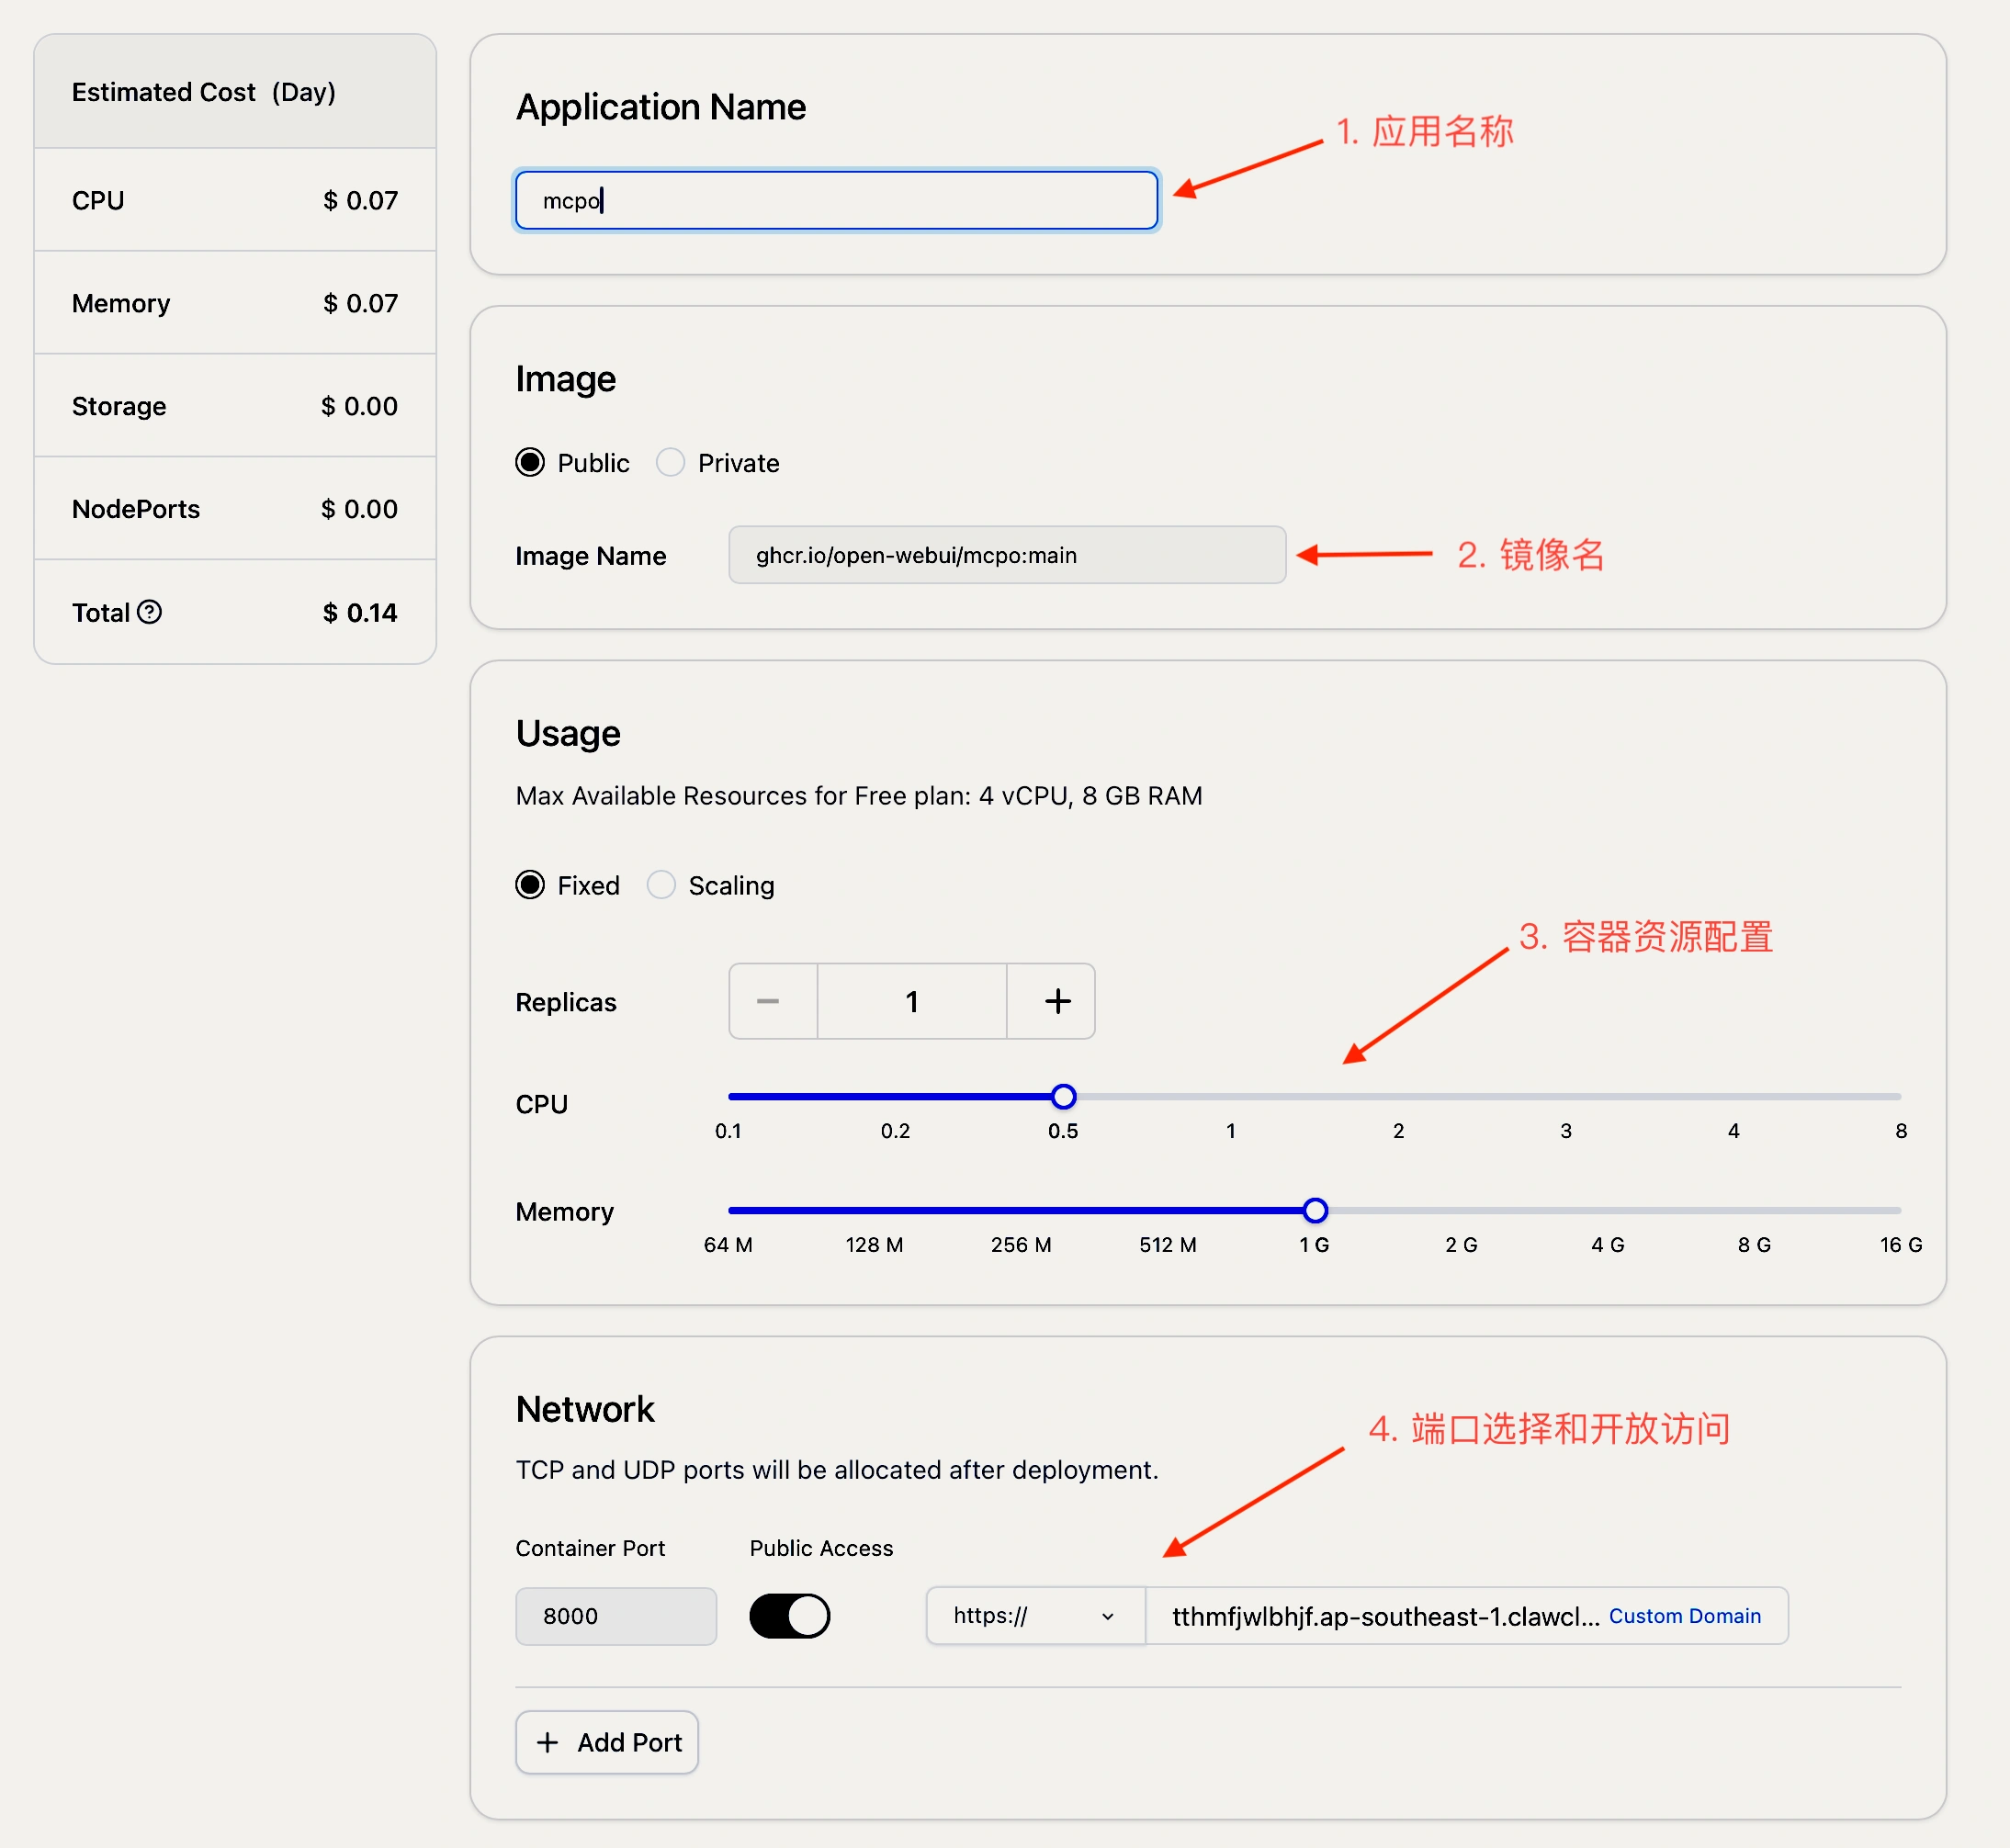Screen dimensions: 2010x1848
Task: Open the https:// protocol dropdown
Action: (x=1033, y=1616)
